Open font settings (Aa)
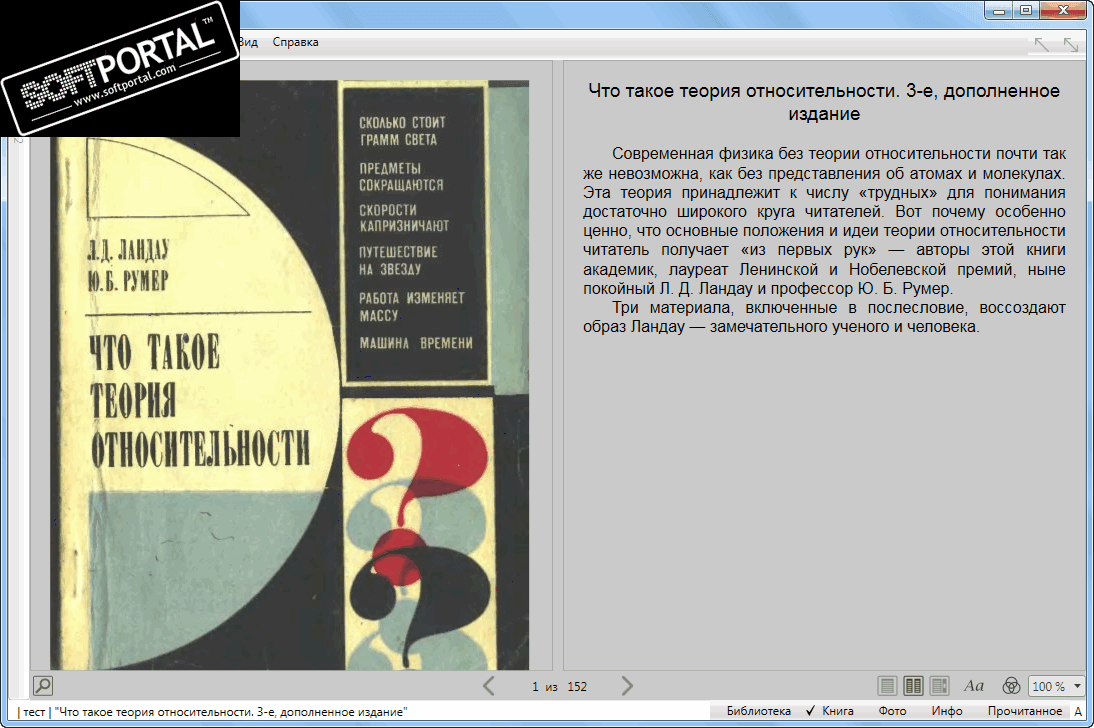The image size is (1094, 728). (x=974, y=686)
